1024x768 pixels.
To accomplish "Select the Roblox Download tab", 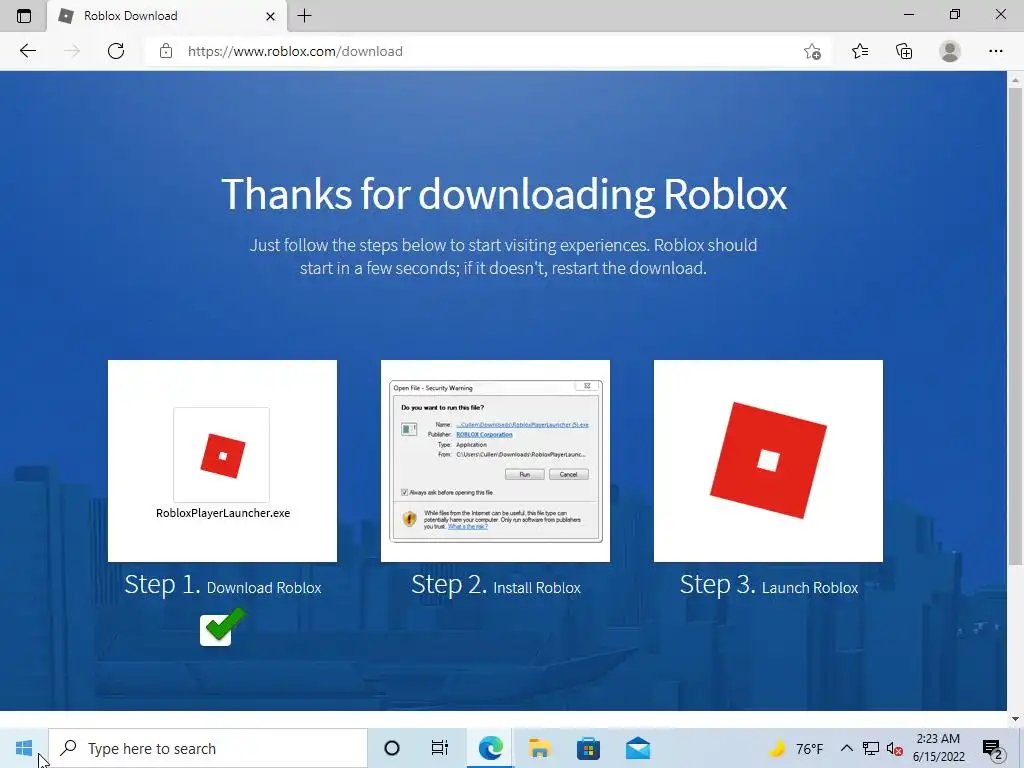I will click(167, 16).
